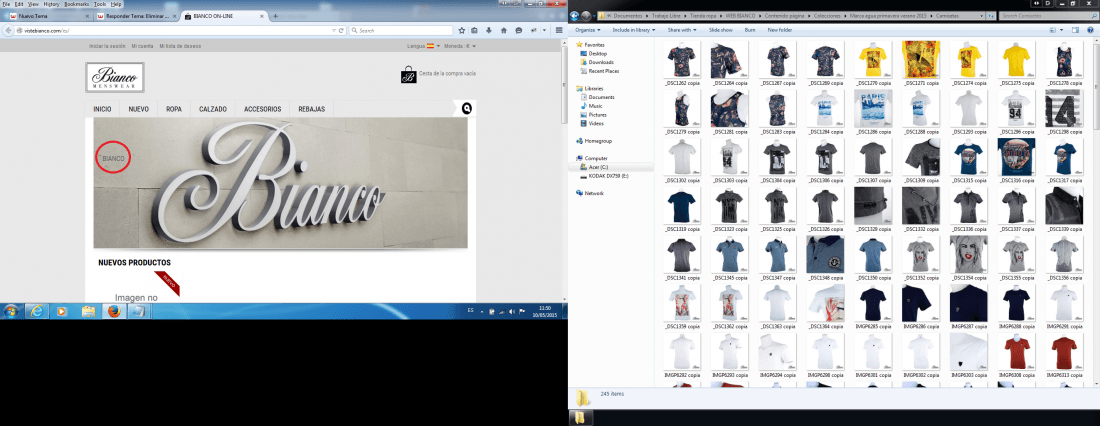Click the Firefox taskbar icon
The height and width of the screenshot is (426, 1100).
(x=114, y=311)
